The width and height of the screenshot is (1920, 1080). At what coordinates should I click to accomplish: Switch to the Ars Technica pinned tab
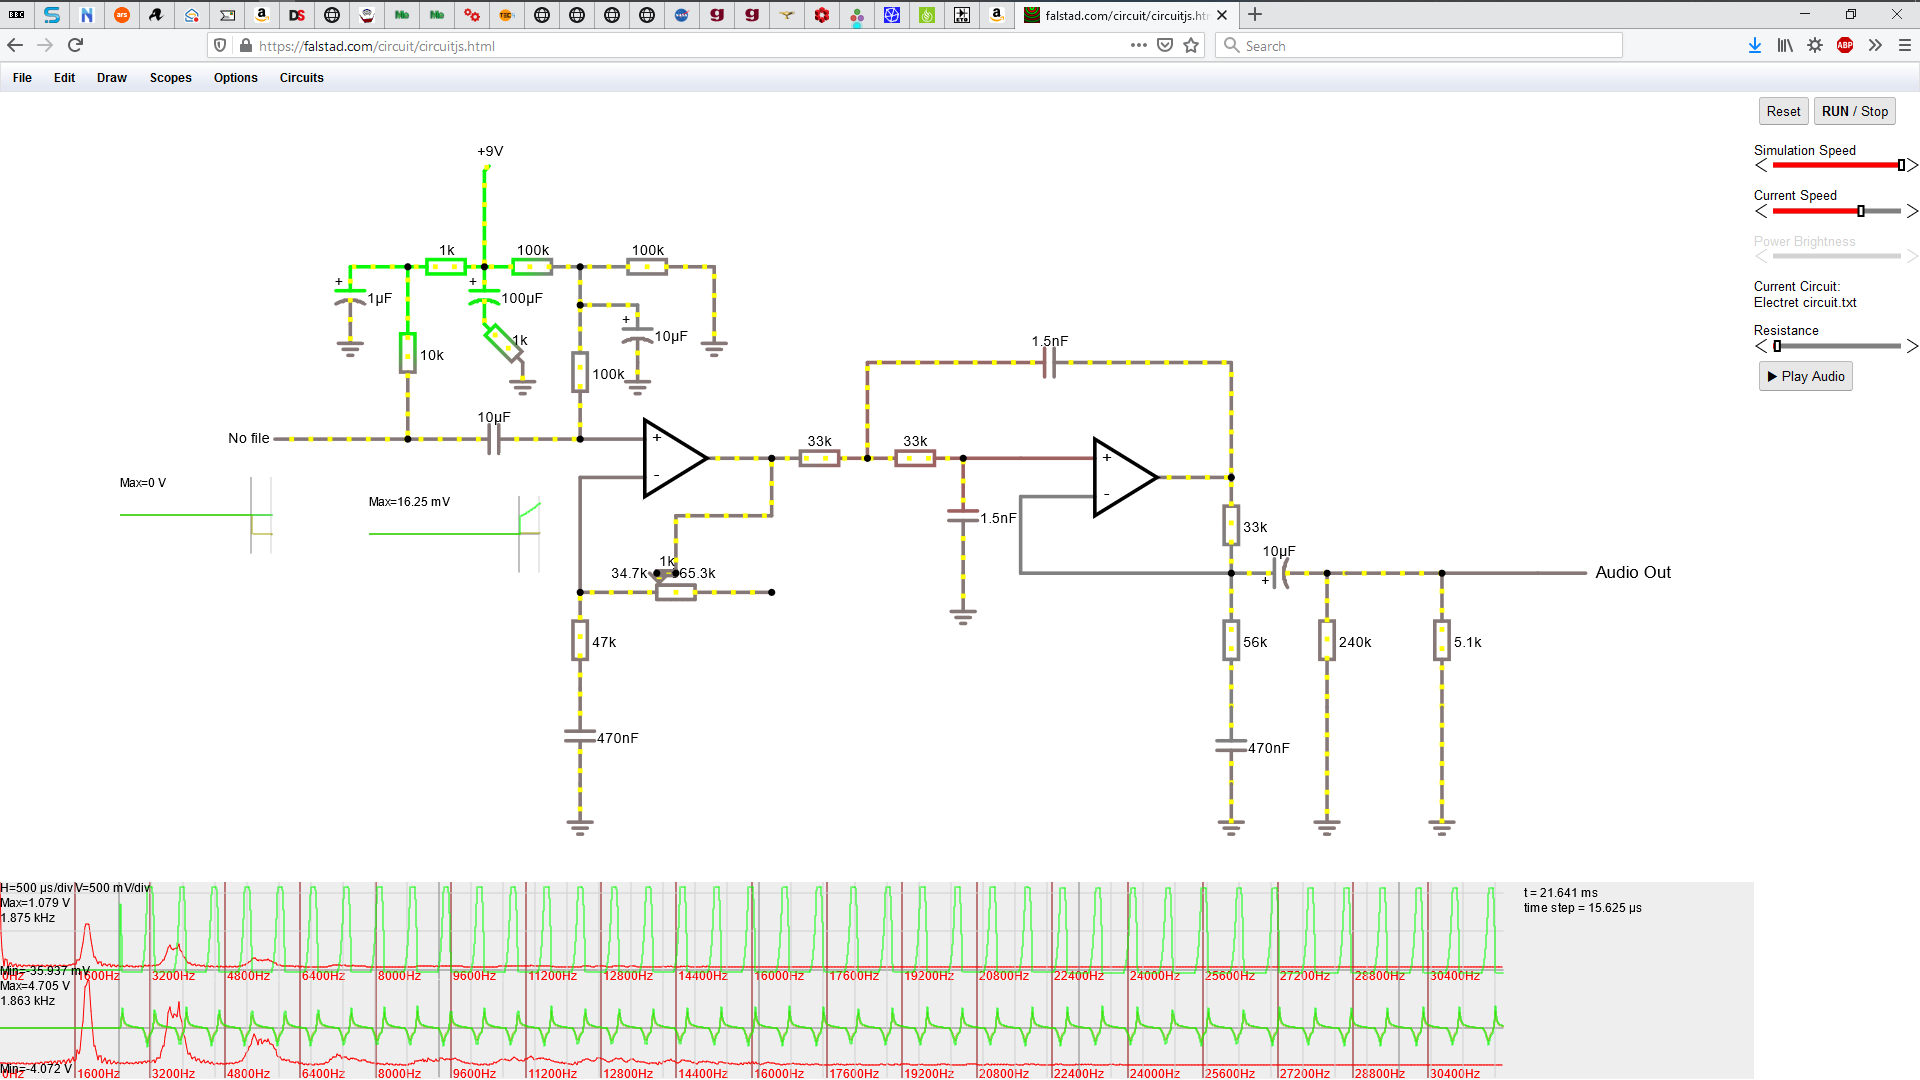click(122, 15)
